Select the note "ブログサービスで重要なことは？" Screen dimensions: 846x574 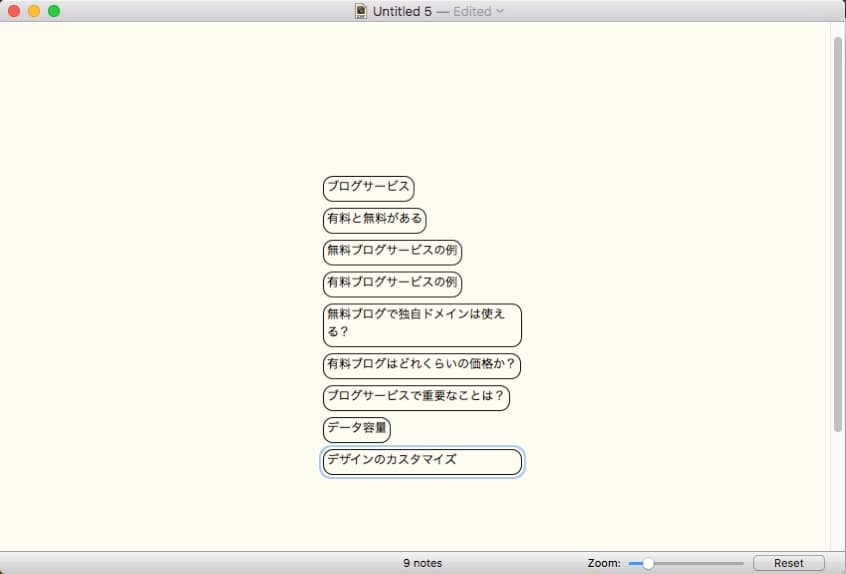[416, 398]
